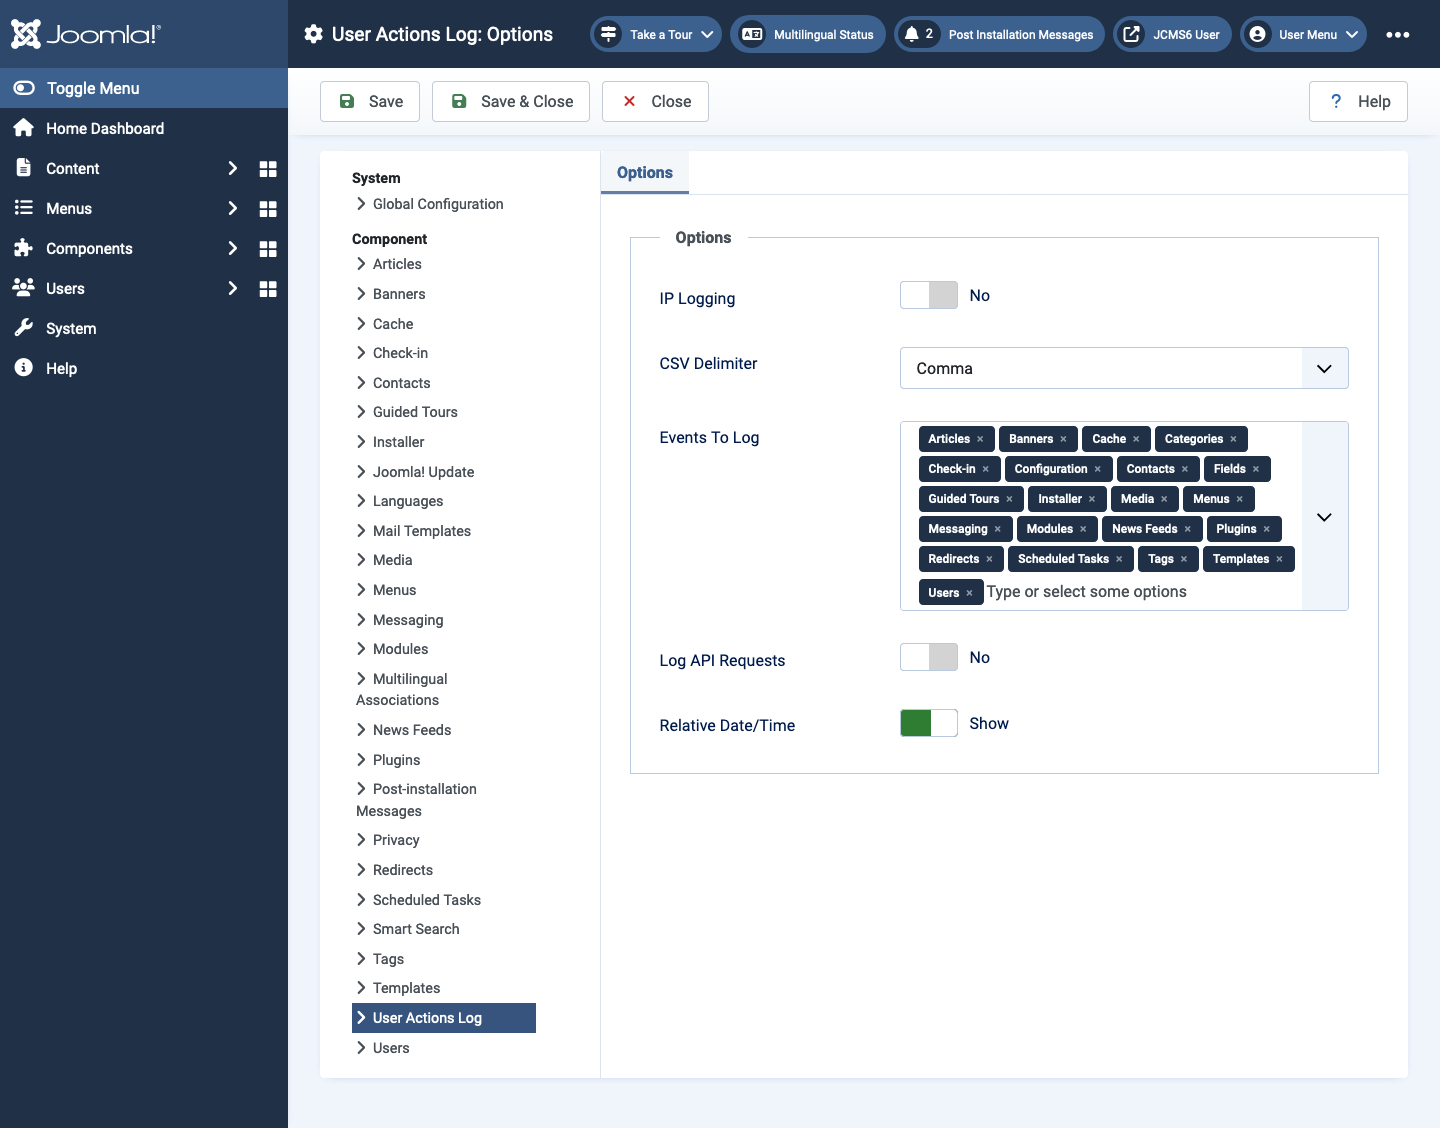Open Help from the toolbar
The width and height of the screenshot is (1440, 1128).
[1358, 101]
